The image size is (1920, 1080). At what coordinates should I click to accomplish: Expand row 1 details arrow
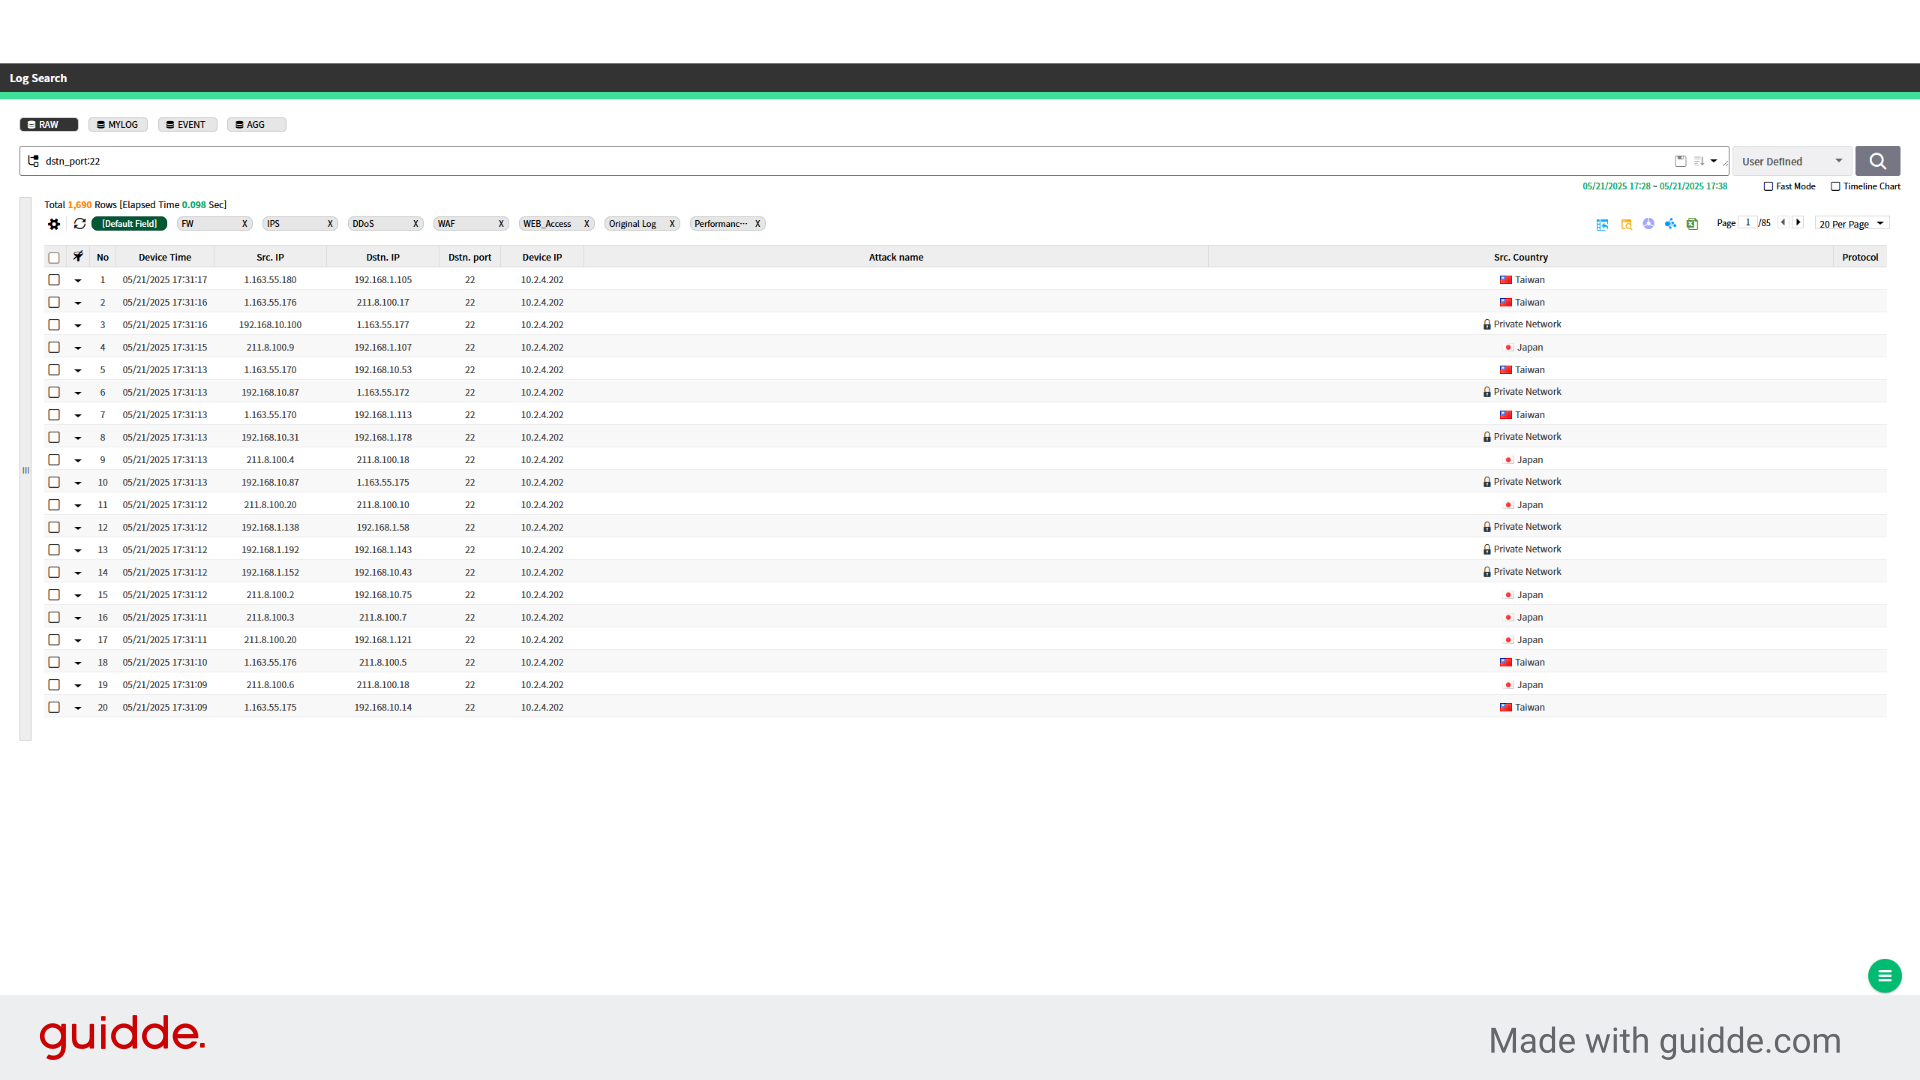pos(78,281)
